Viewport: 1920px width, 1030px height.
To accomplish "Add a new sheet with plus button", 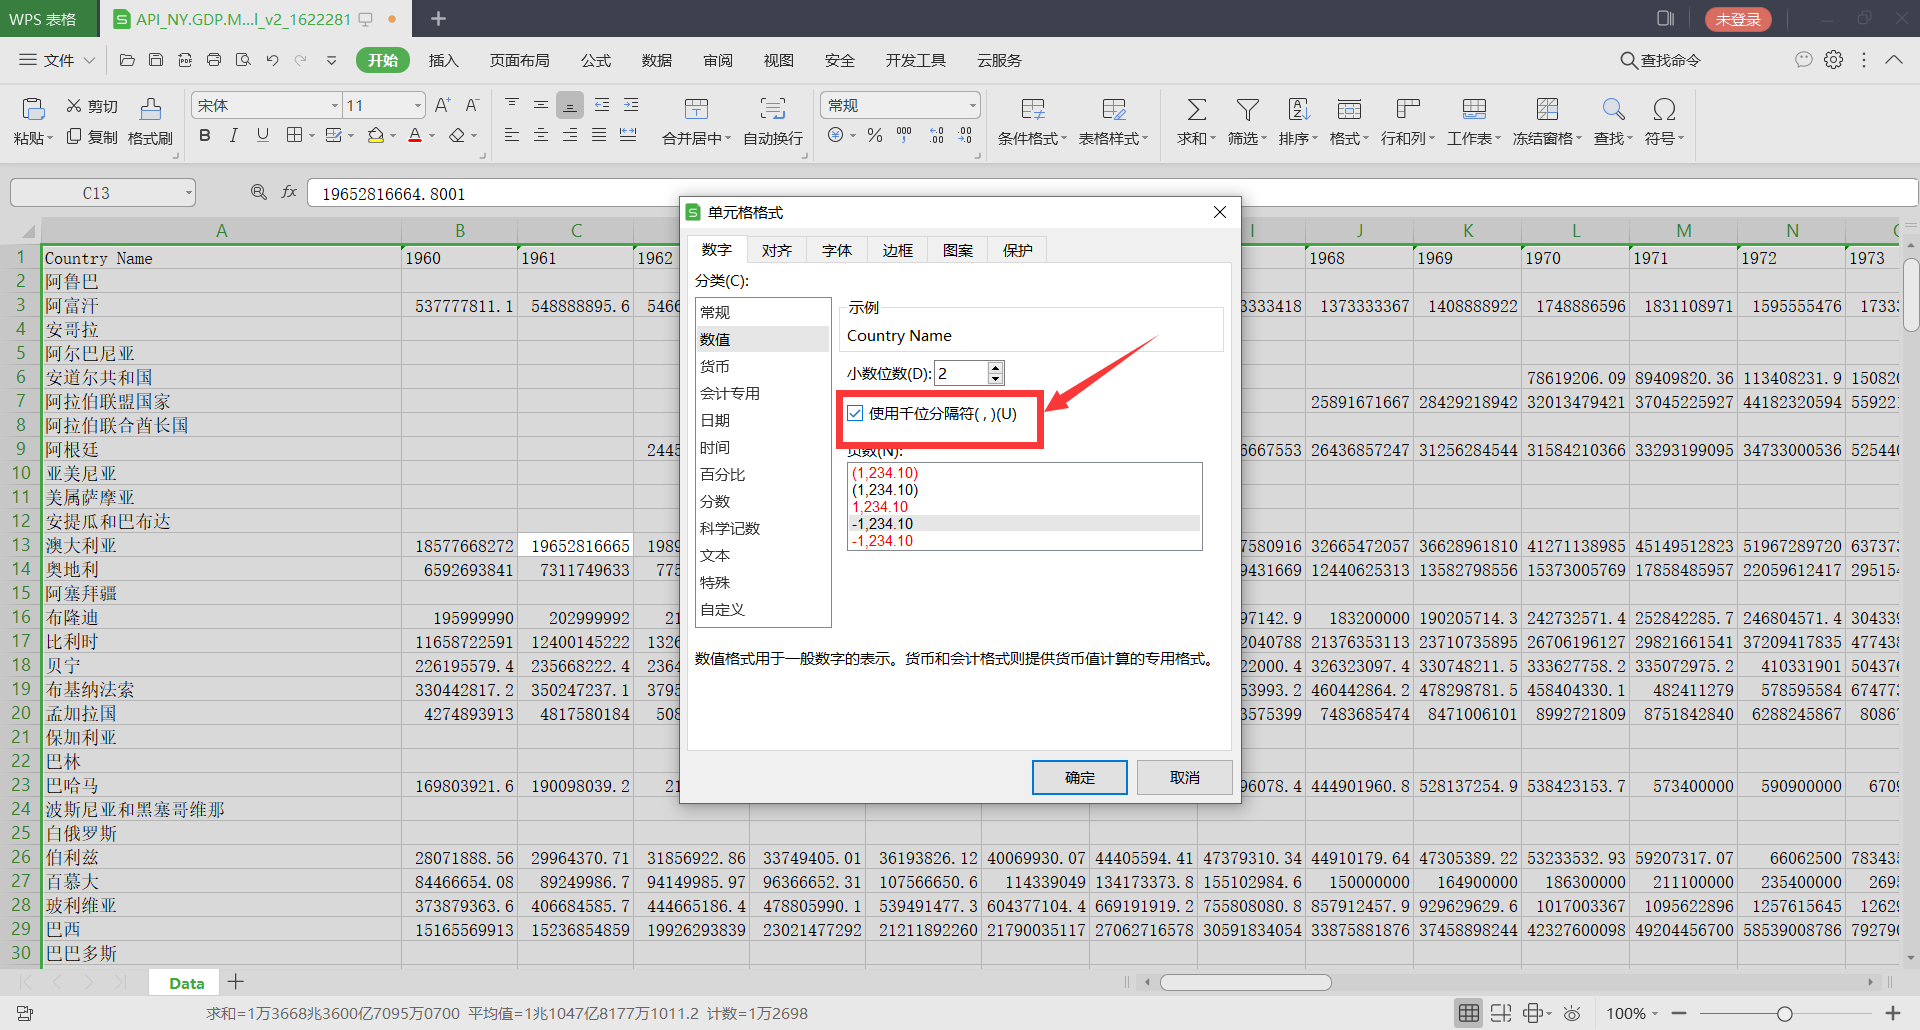I will click(236, 982).
